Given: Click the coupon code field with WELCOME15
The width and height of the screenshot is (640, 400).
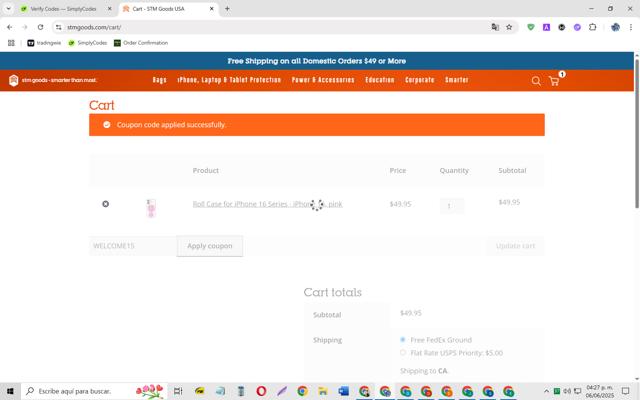Looking at the screenshot, I should [133, 246].
